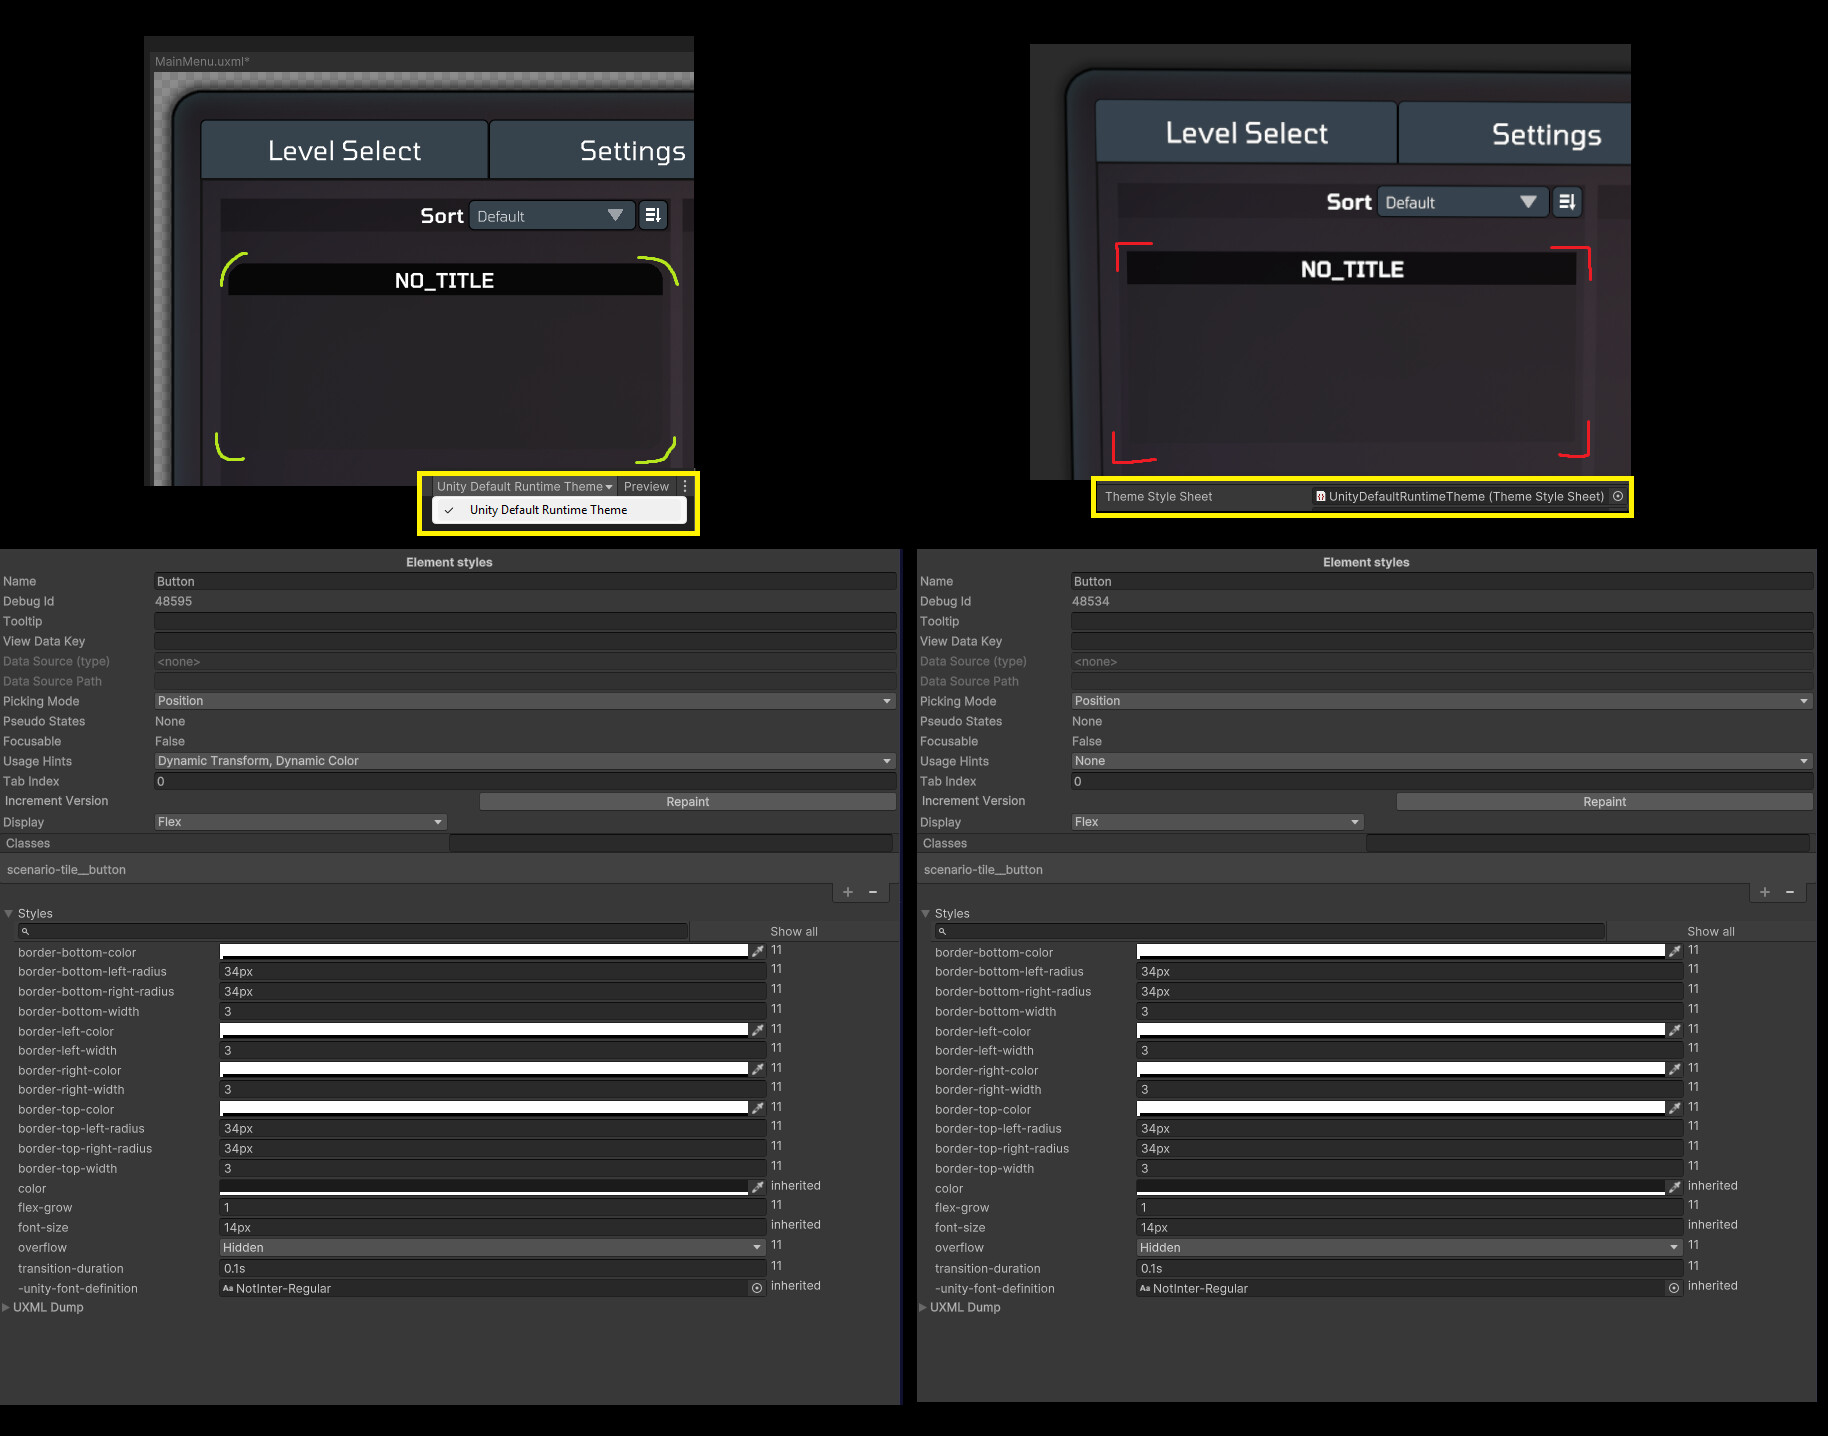Click inside the Styles search field
Viewport: 1828px width, 1436px height.
point(350,931)
